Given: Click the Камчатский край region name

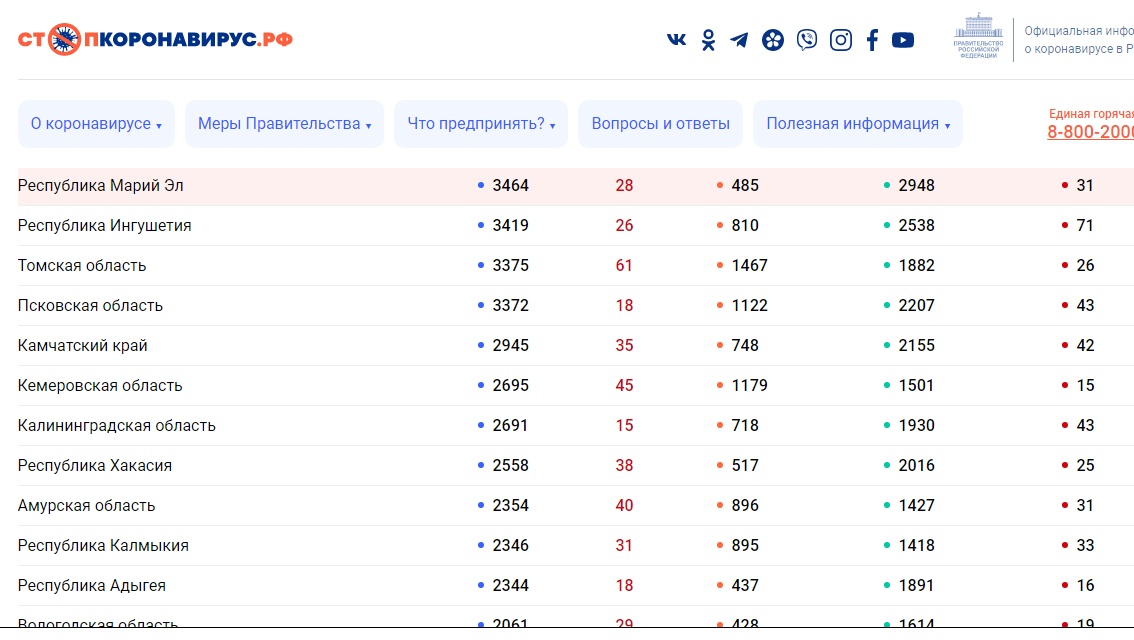Looking at the screenshot, I should click(x=83, y=346).
